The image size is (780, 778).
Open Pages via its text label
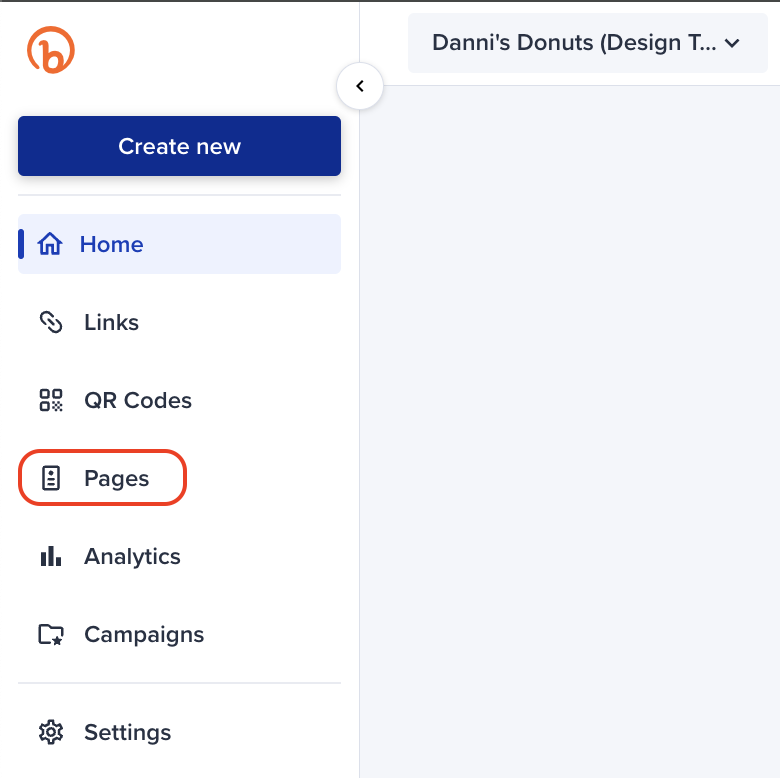pyautogui.click(x=116, y=478)
